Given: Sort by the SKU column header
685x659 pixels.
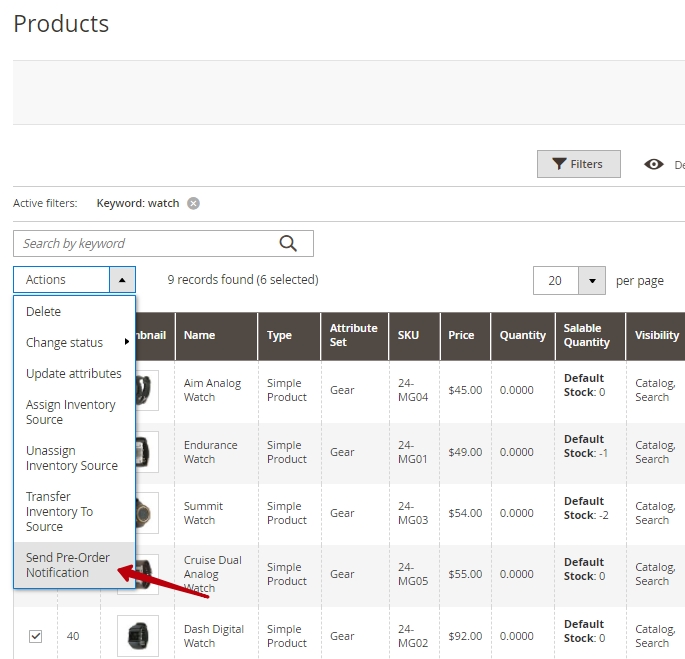Looking at the screenshot, I should 408,335.
